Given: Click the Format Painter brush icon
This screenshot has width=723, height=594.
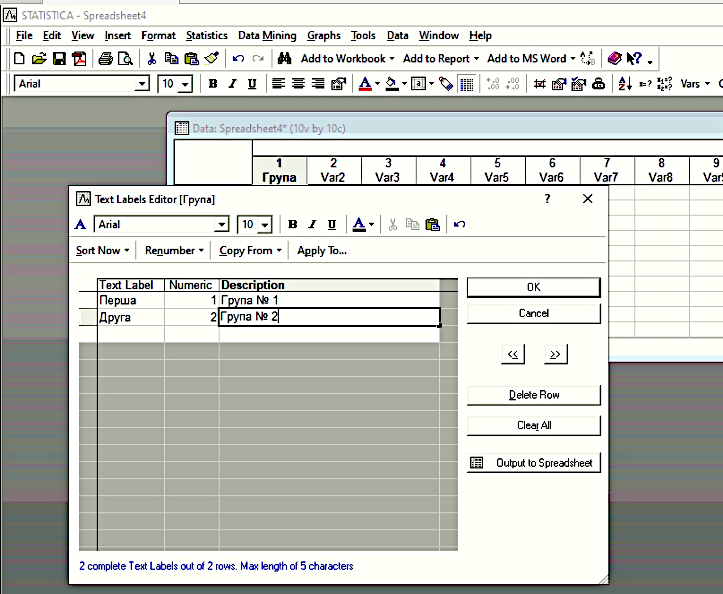Looking at the screenshot, I should 211,59.
